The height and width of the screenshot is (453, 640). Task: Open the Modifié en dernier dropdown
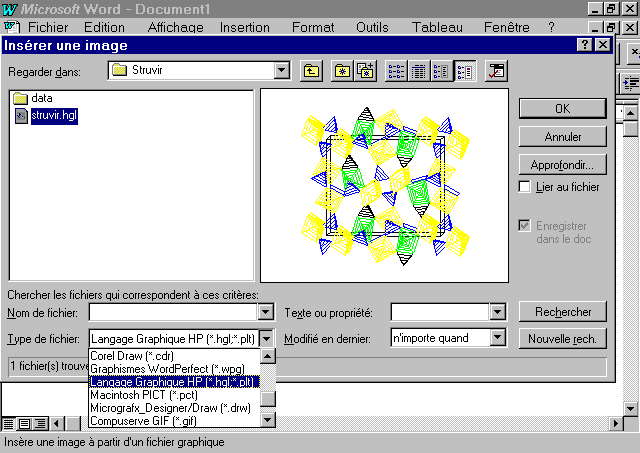coord(497,338)
